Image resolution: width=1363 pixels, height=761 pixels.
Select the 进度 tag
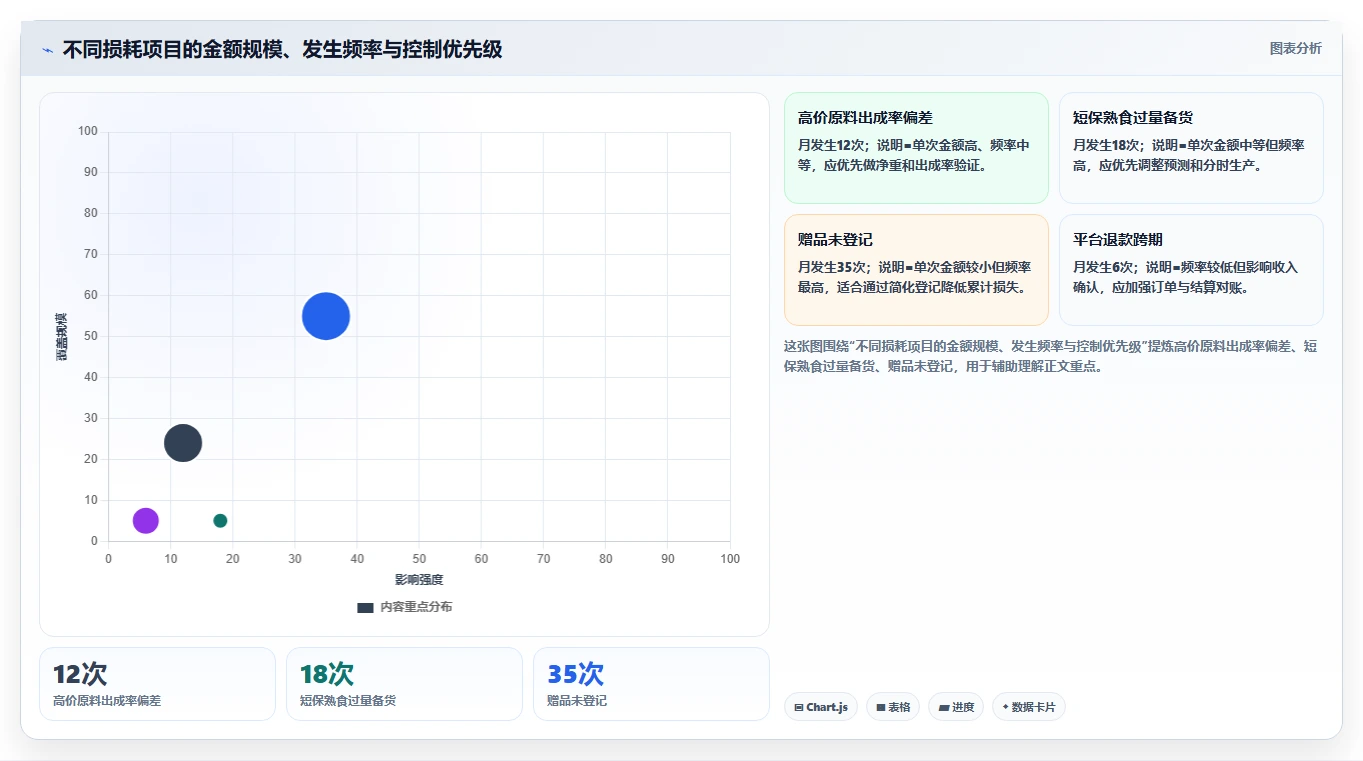click(956, 707)
